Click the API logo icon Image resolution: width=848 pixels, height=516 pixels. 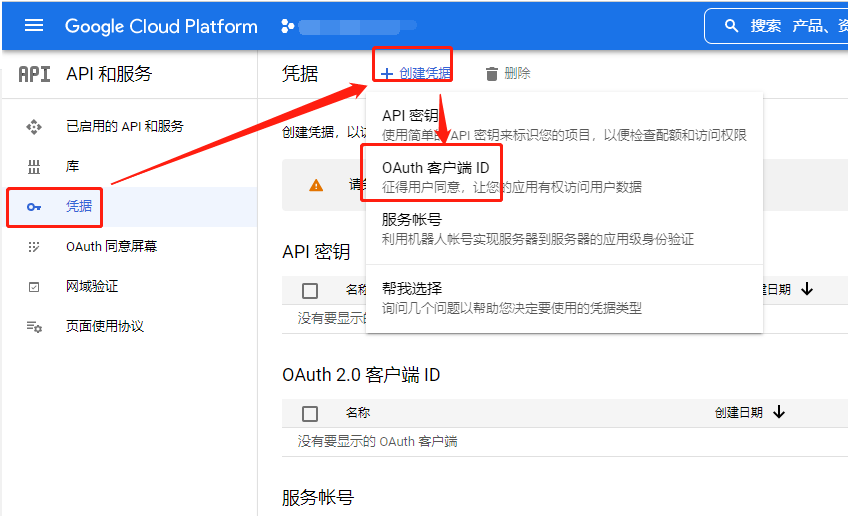(34, 74)
